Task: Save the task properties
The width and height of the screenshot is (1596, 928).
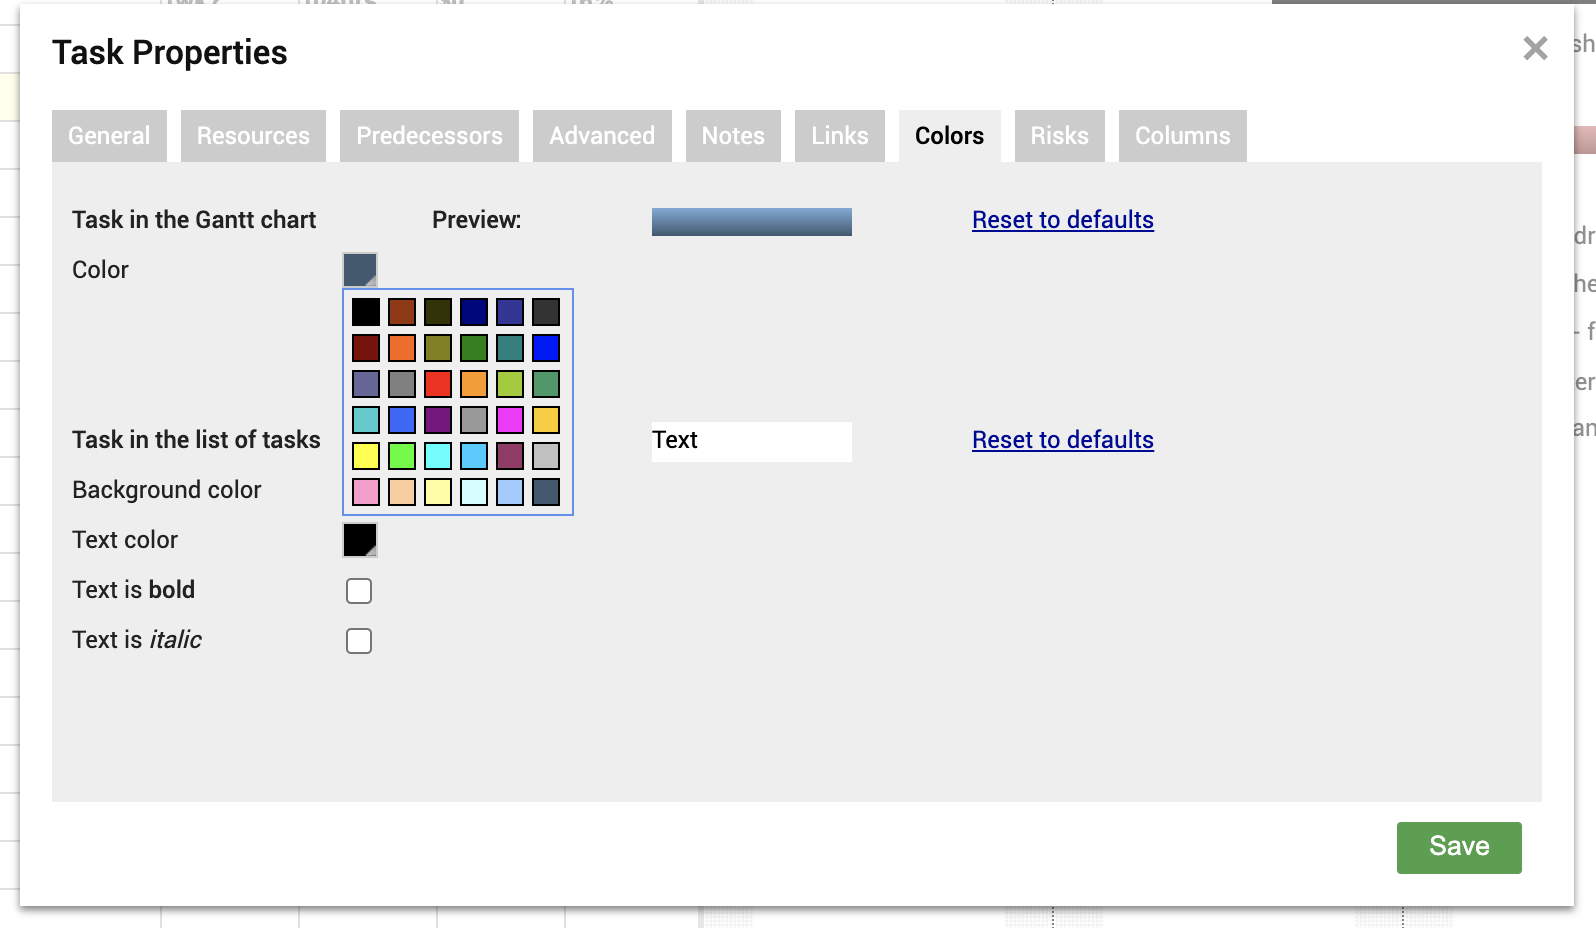Action: pos(1459,848)
